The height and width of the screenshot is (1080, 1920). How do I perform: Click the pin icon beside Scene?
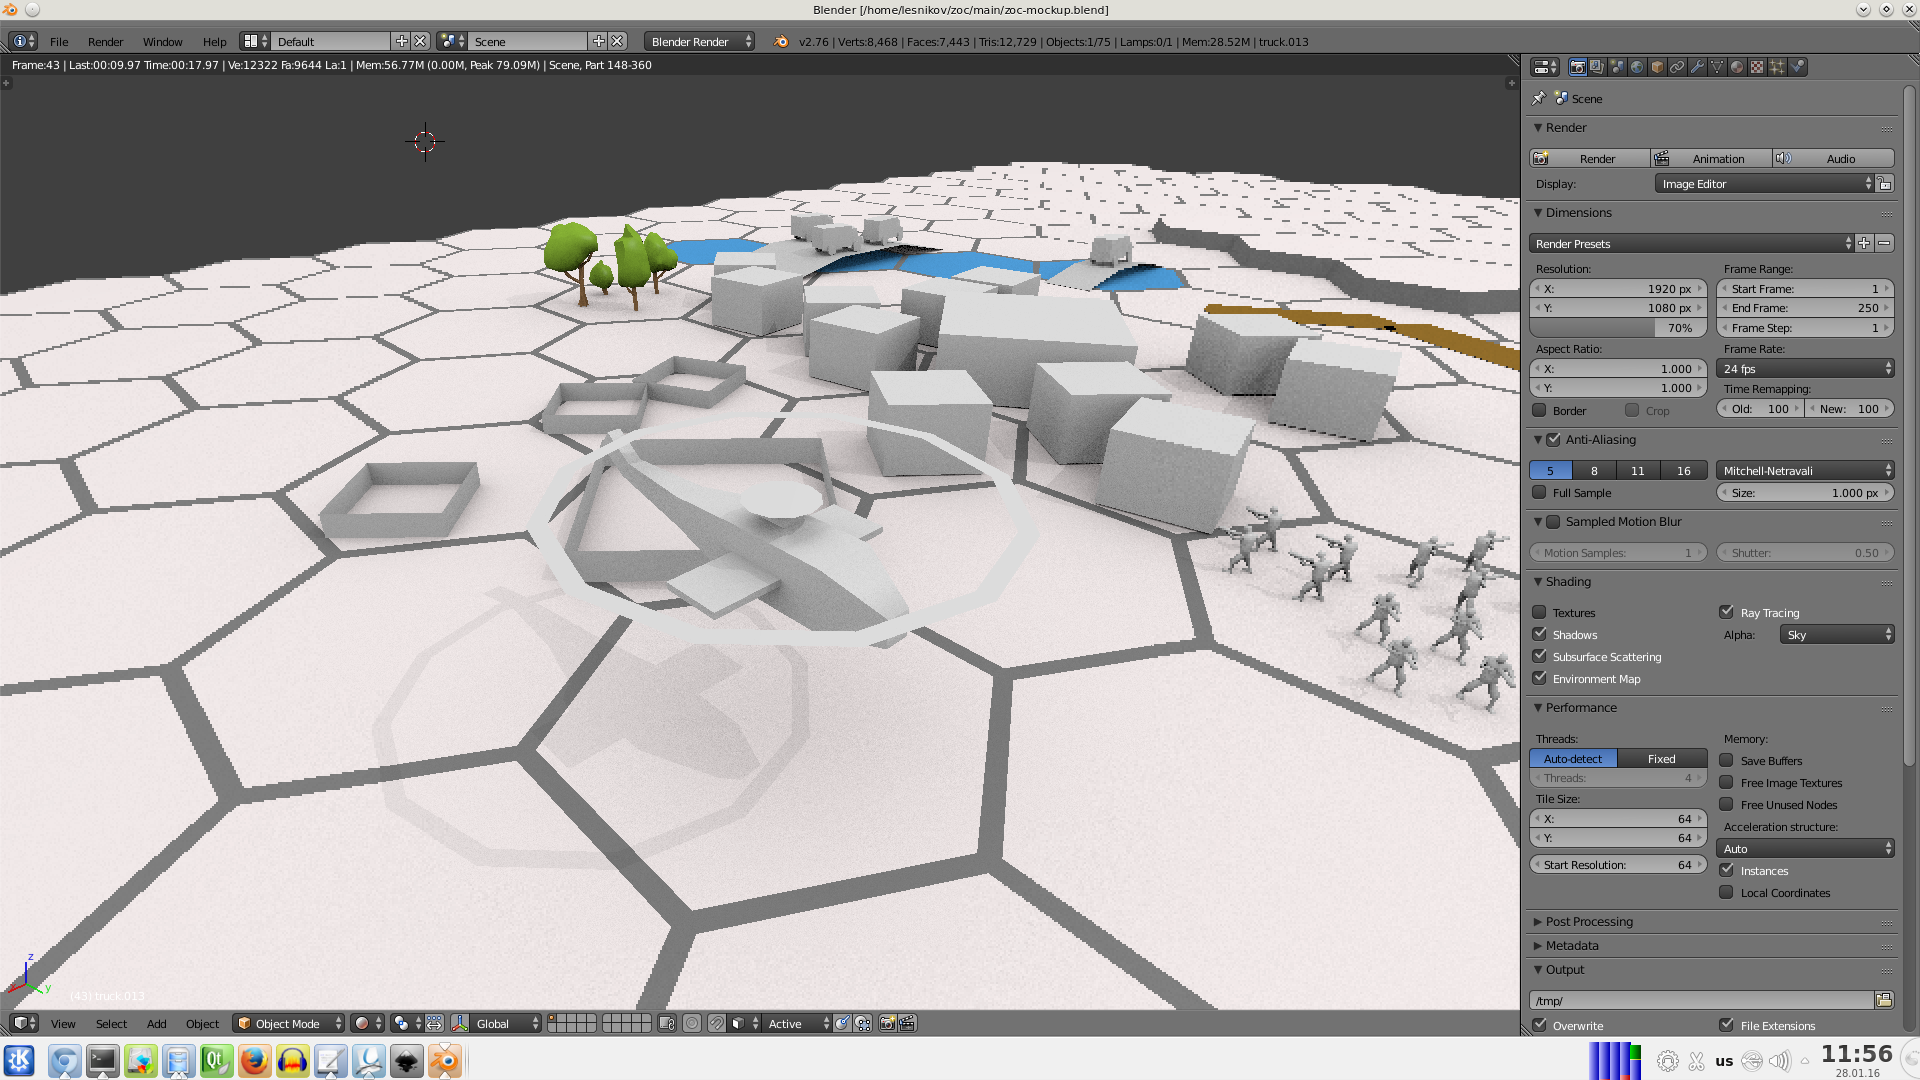coord(1539,98)
